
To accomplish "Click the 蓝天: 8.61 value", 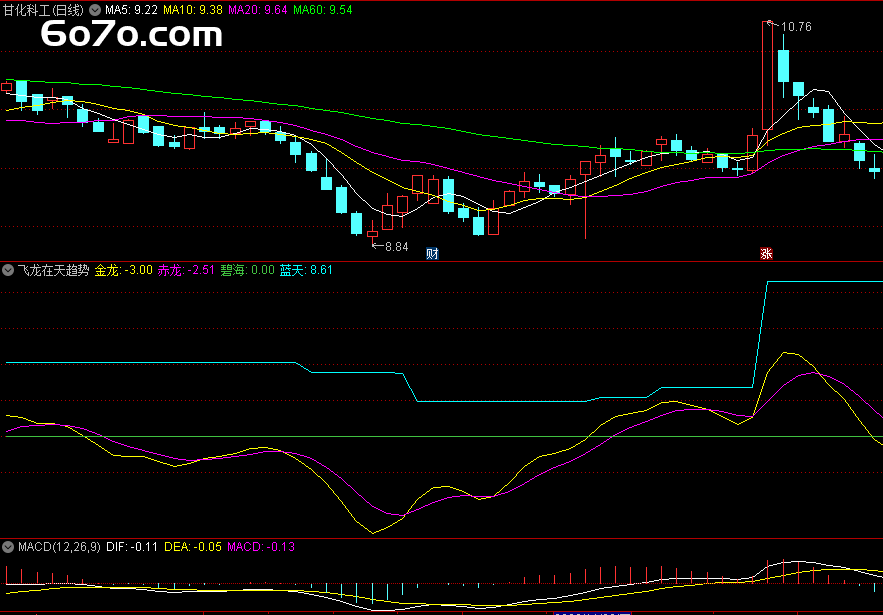I will click(x=306, y=270).
